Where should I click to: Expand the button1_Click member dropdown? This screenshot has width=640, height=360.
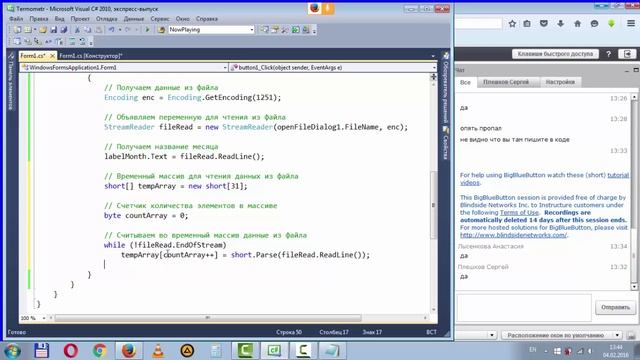433,68
